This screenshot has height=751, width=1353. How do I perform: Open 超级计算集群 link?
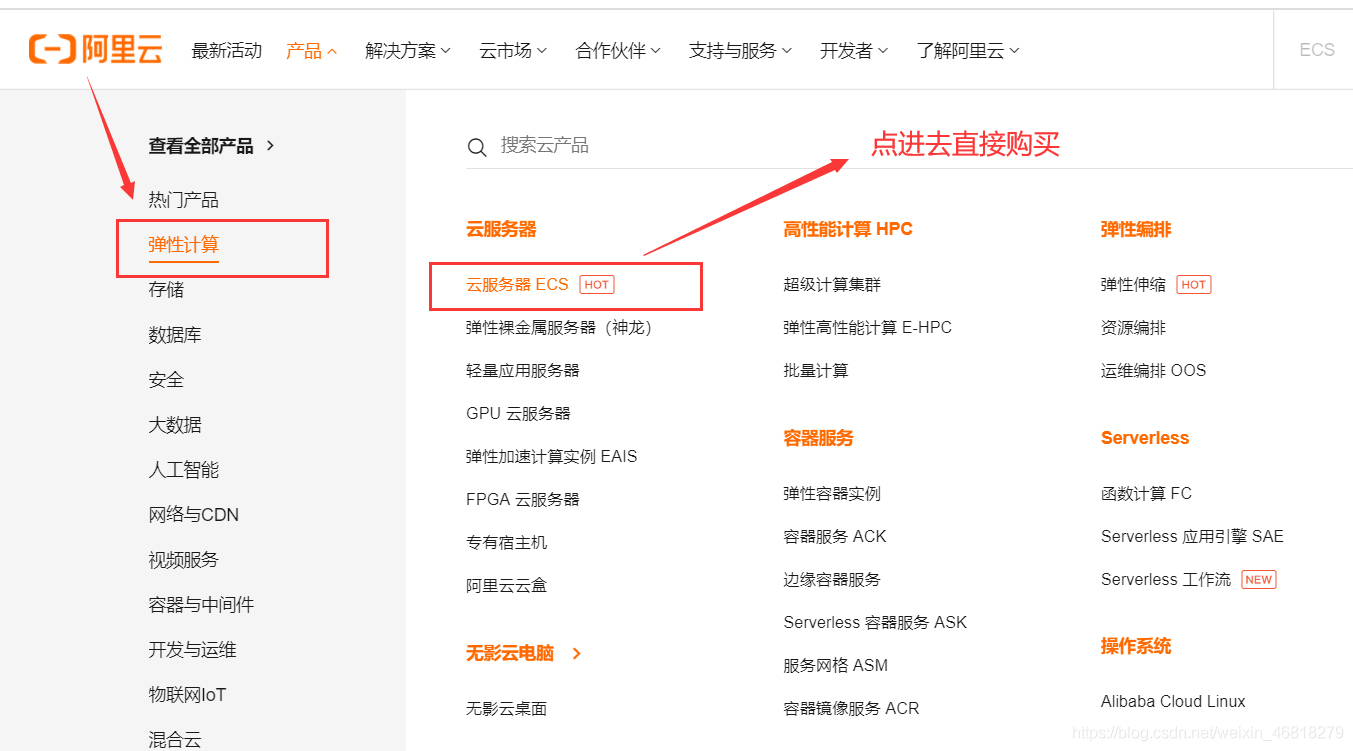pos(832,285)
